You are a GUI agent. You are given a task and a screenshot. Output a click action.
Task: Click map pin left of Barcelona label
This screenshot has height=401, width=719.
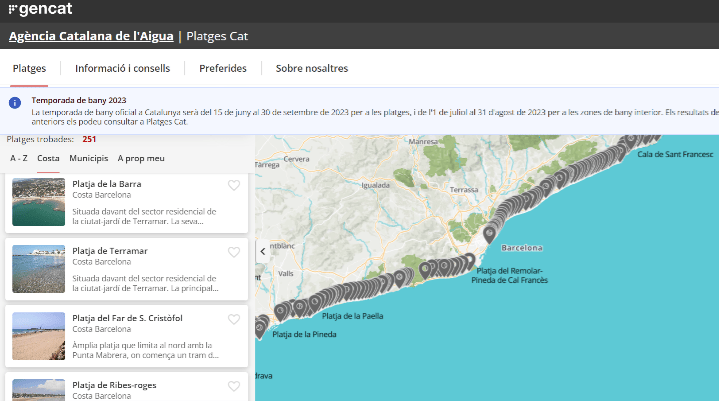[x=489, y=235]
